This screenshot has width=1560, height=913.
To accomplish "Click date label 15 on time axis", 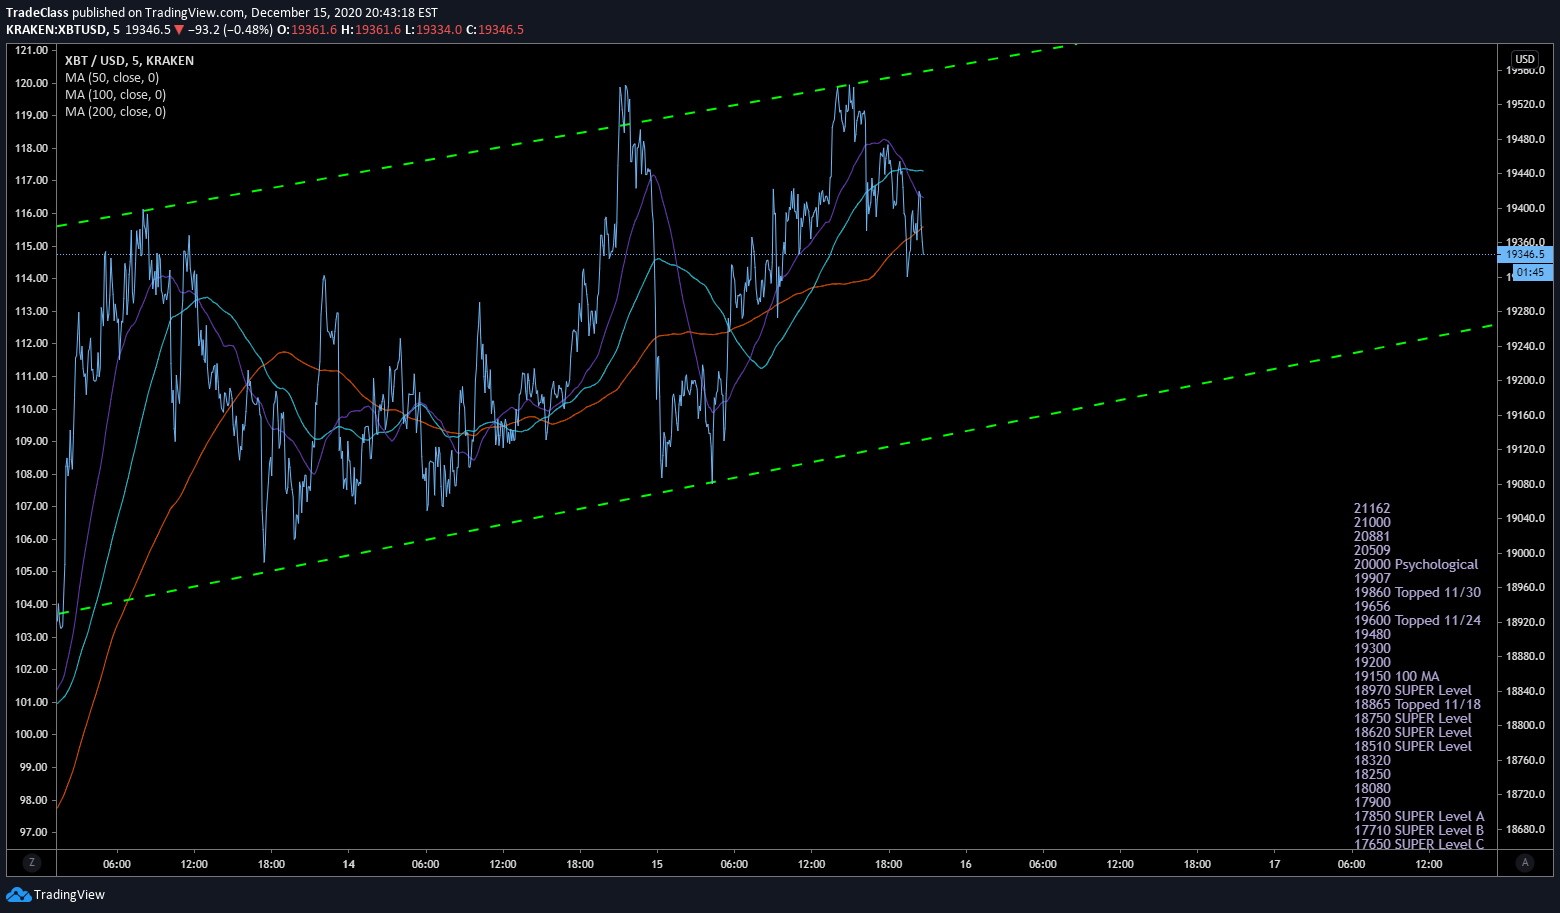I will 657,864.
